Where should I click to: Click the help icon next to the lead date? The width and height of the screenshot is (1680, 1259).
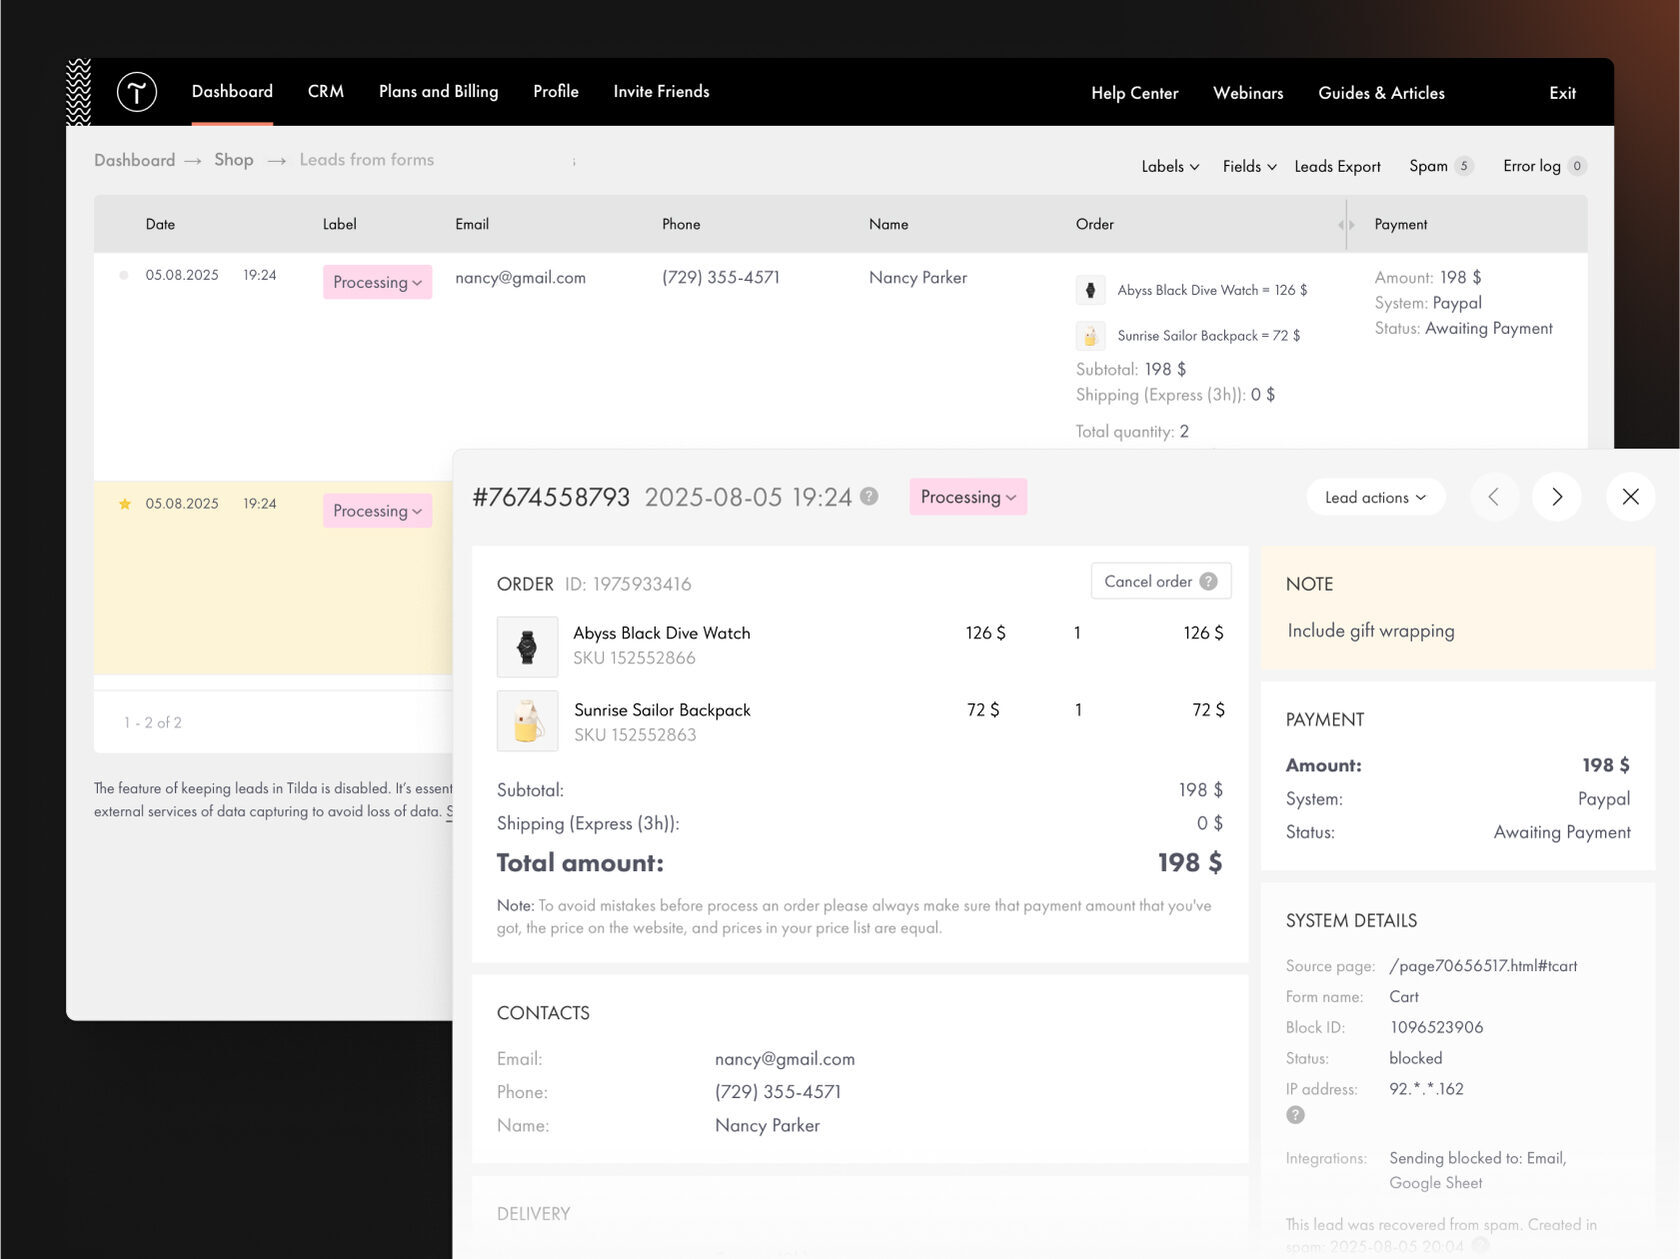coord(869,496)
